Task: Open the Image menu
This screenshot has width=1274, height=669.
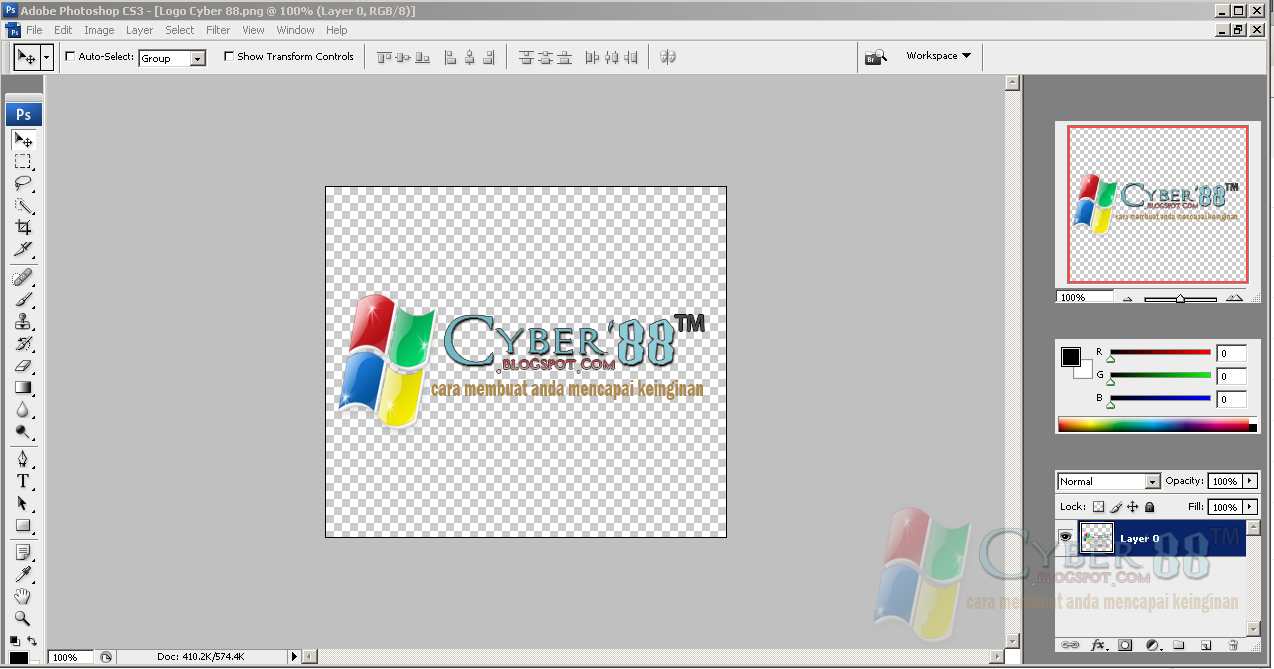Action: coord(99,30)
